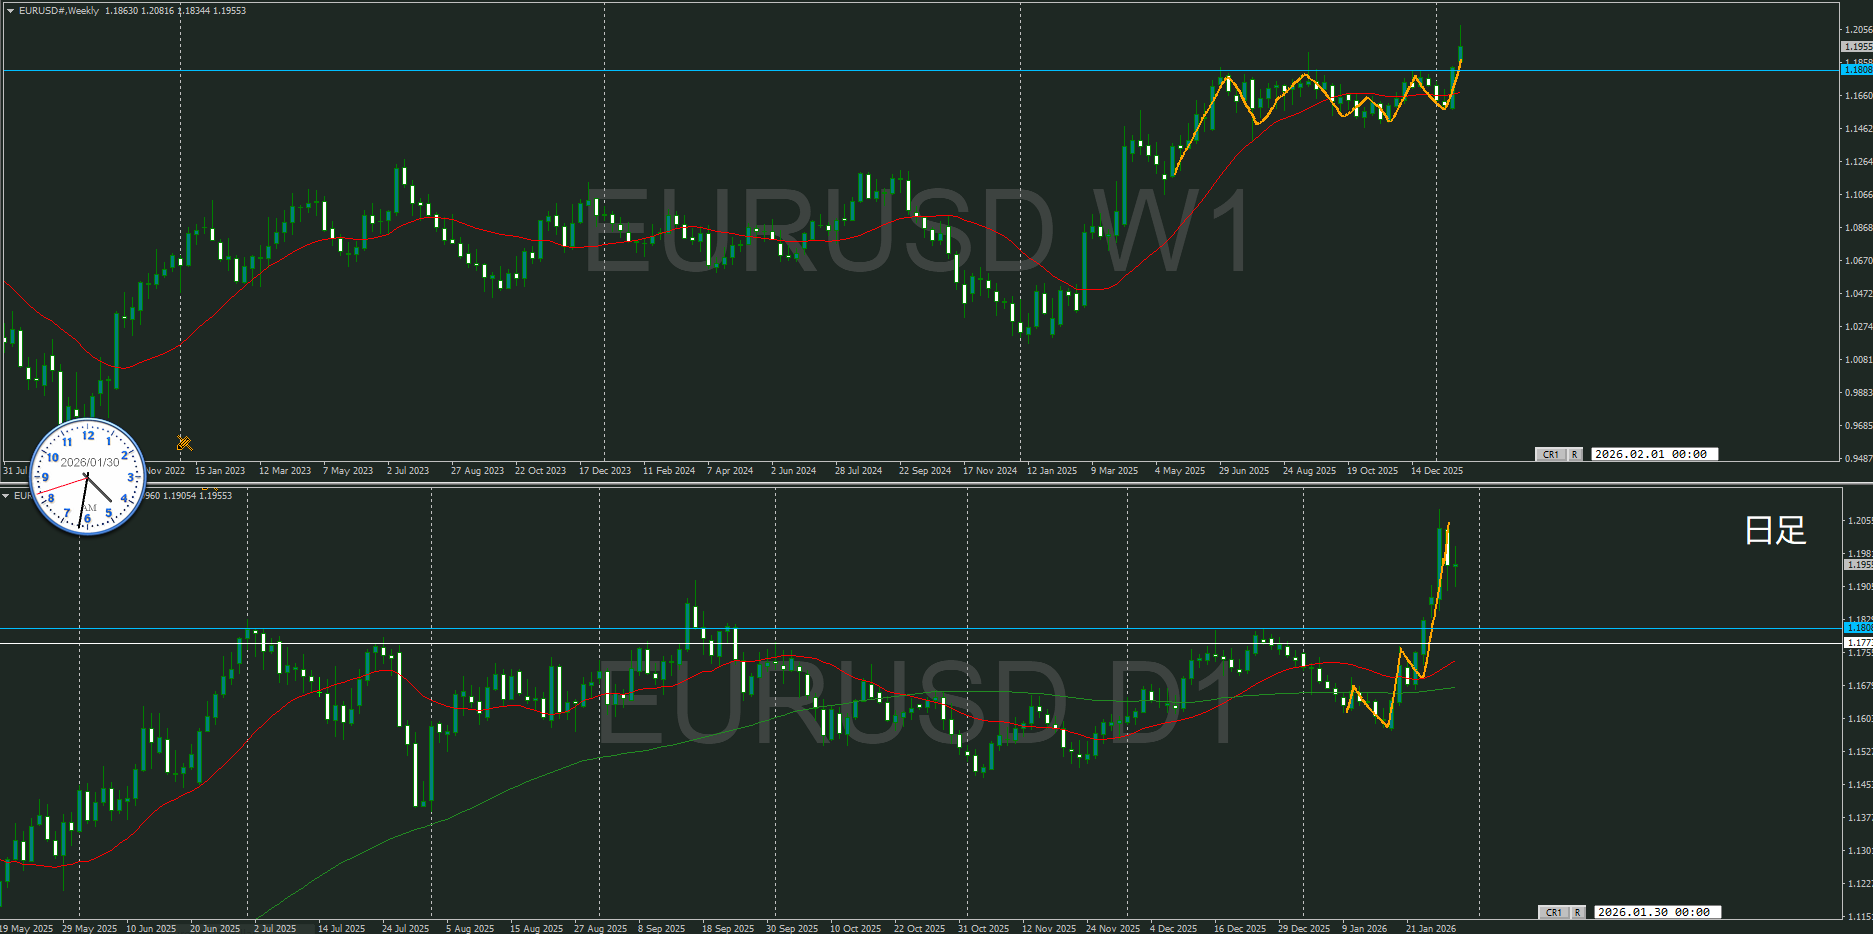
Task: Click R button on daily chart
Action: [x=1577, y=912]
